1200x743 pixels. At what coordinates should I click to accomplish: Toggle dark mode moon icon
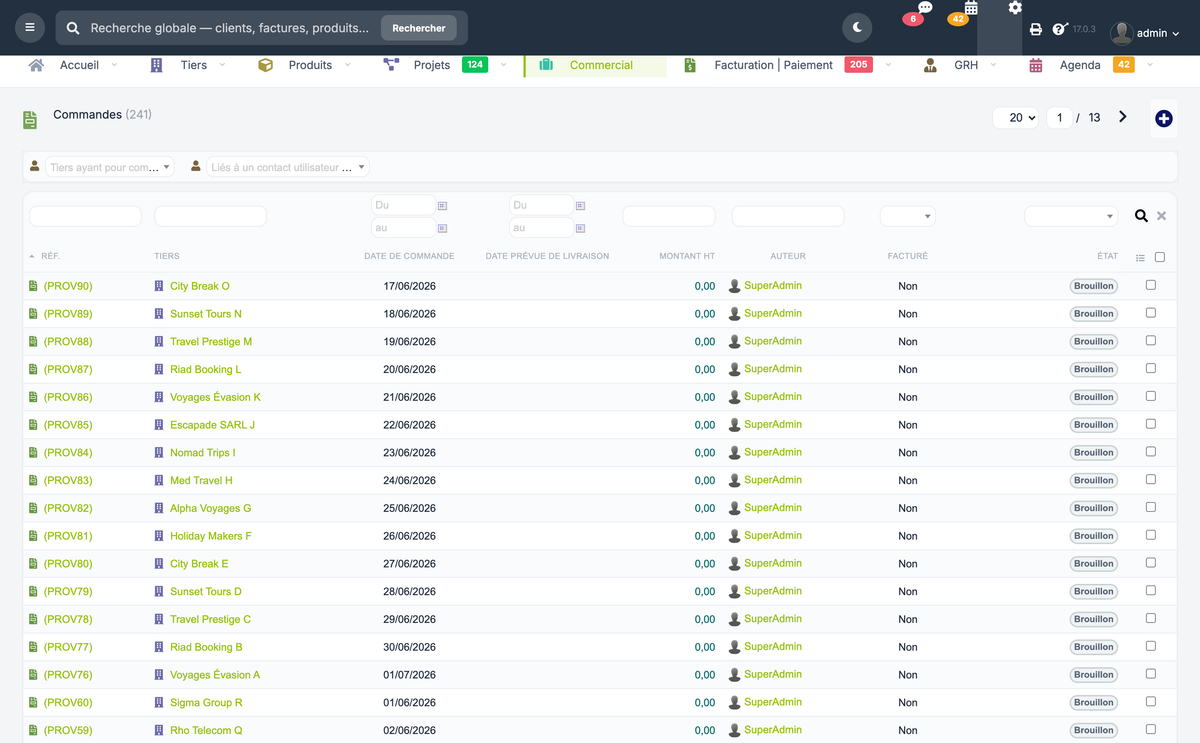coord(857,28)
